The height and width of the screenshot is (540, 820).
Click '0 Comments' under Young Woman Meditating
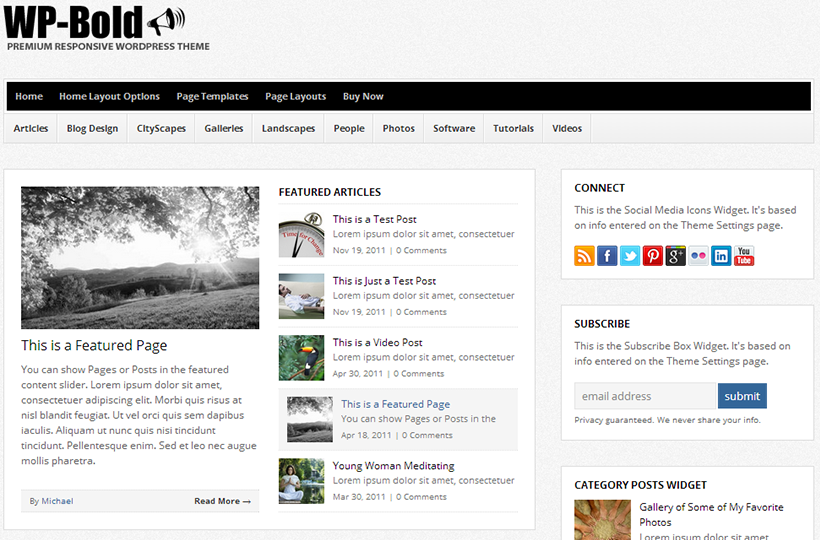(x=421, y=497)
